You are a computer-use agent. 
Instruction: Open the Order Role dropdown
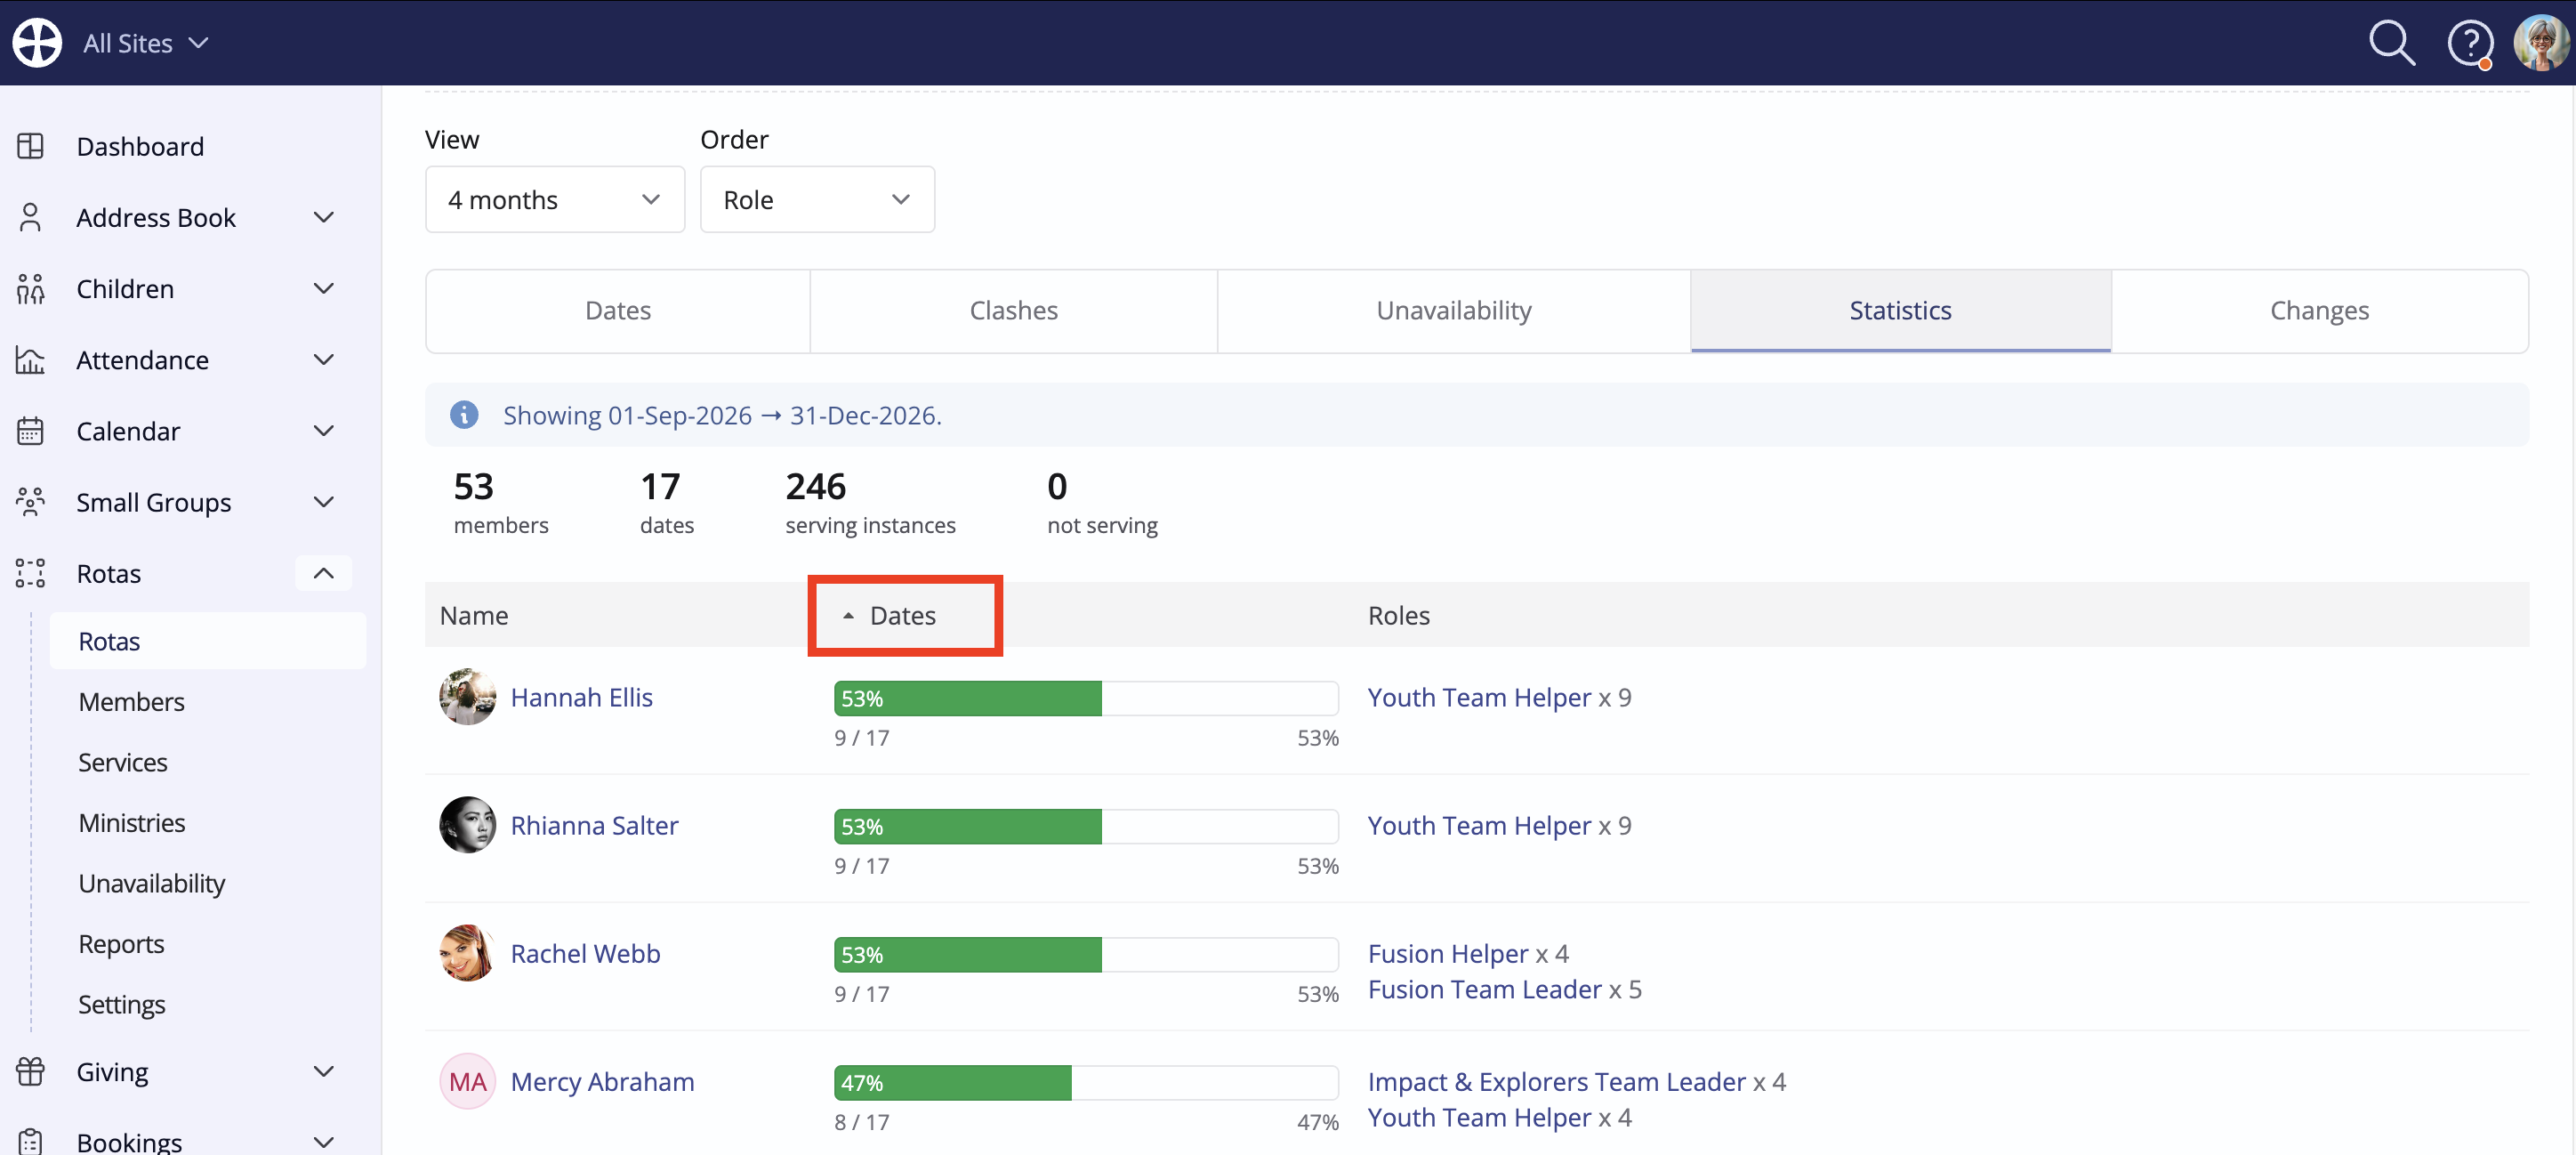817,200
